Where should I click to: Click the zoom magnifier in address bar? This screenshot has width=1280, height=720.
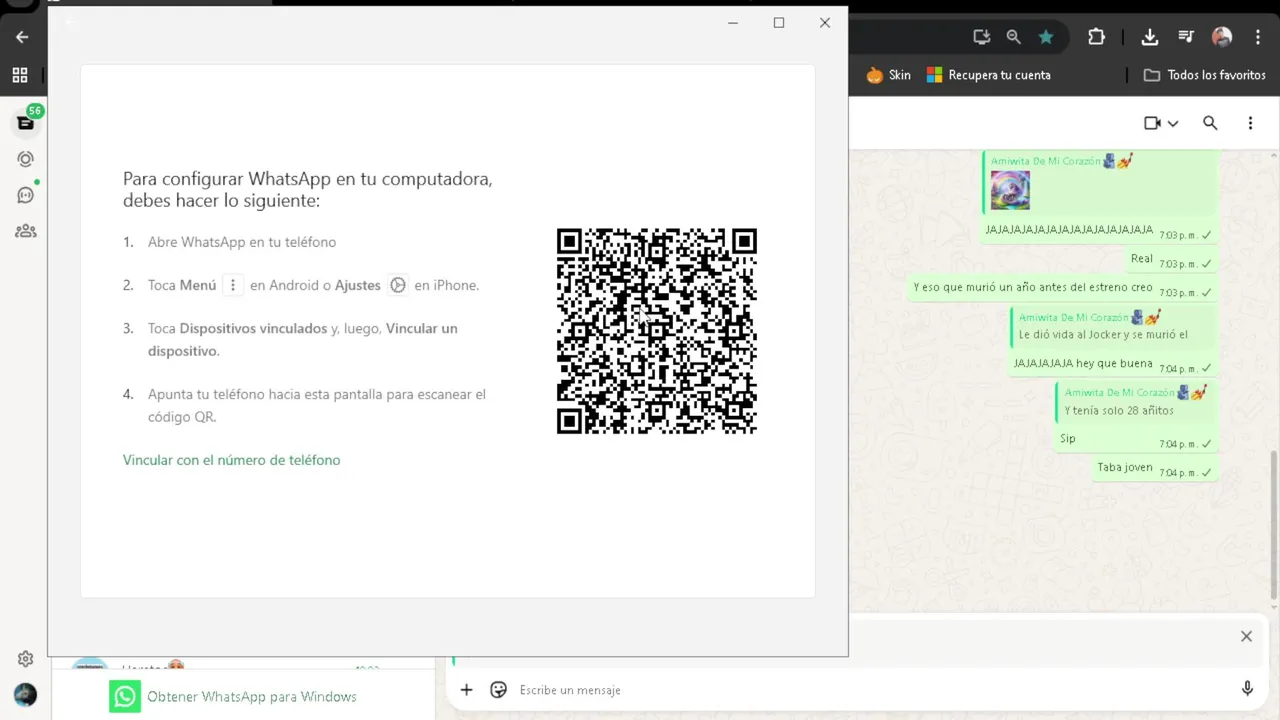coord(1013,37)
